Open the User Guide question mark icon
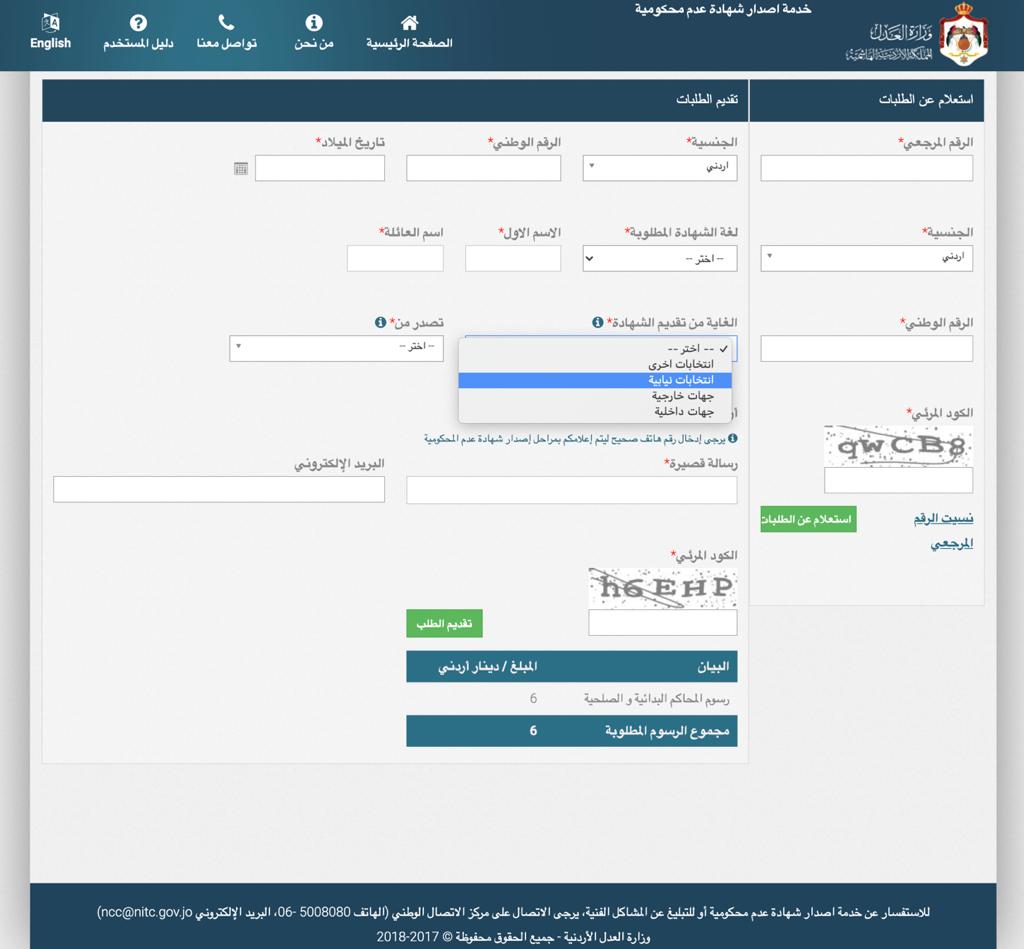Viewport: 1024px width, 949px height. pyautogui.click(x=139, y=23)
